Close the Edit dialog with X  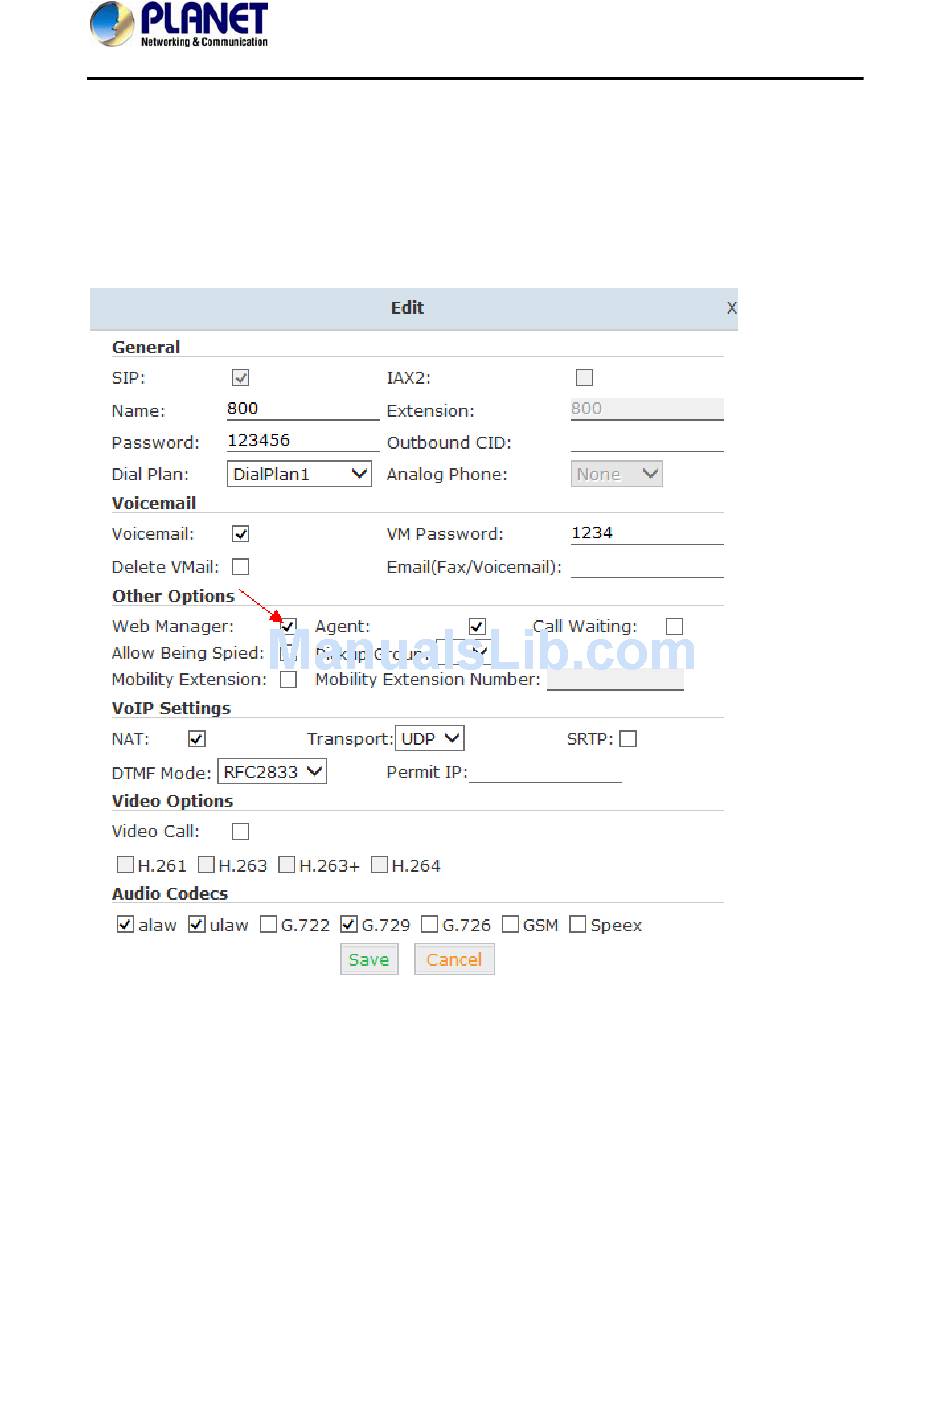click(731, 308)
